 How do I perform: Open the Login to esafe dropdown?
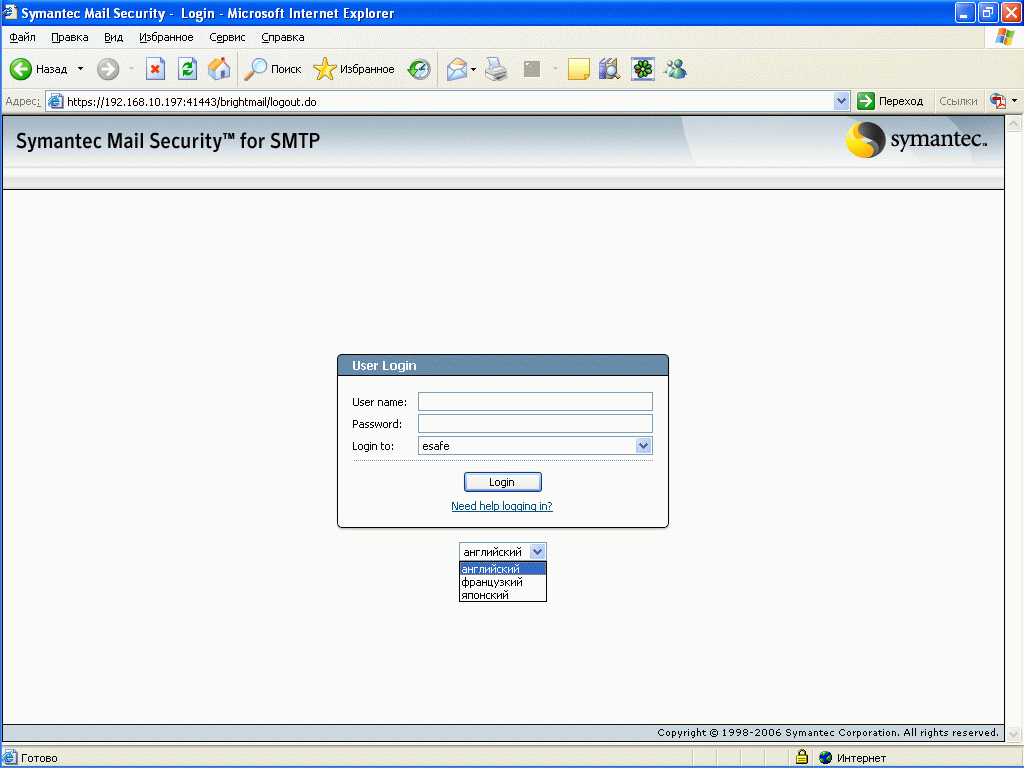[x=535, y=446]
